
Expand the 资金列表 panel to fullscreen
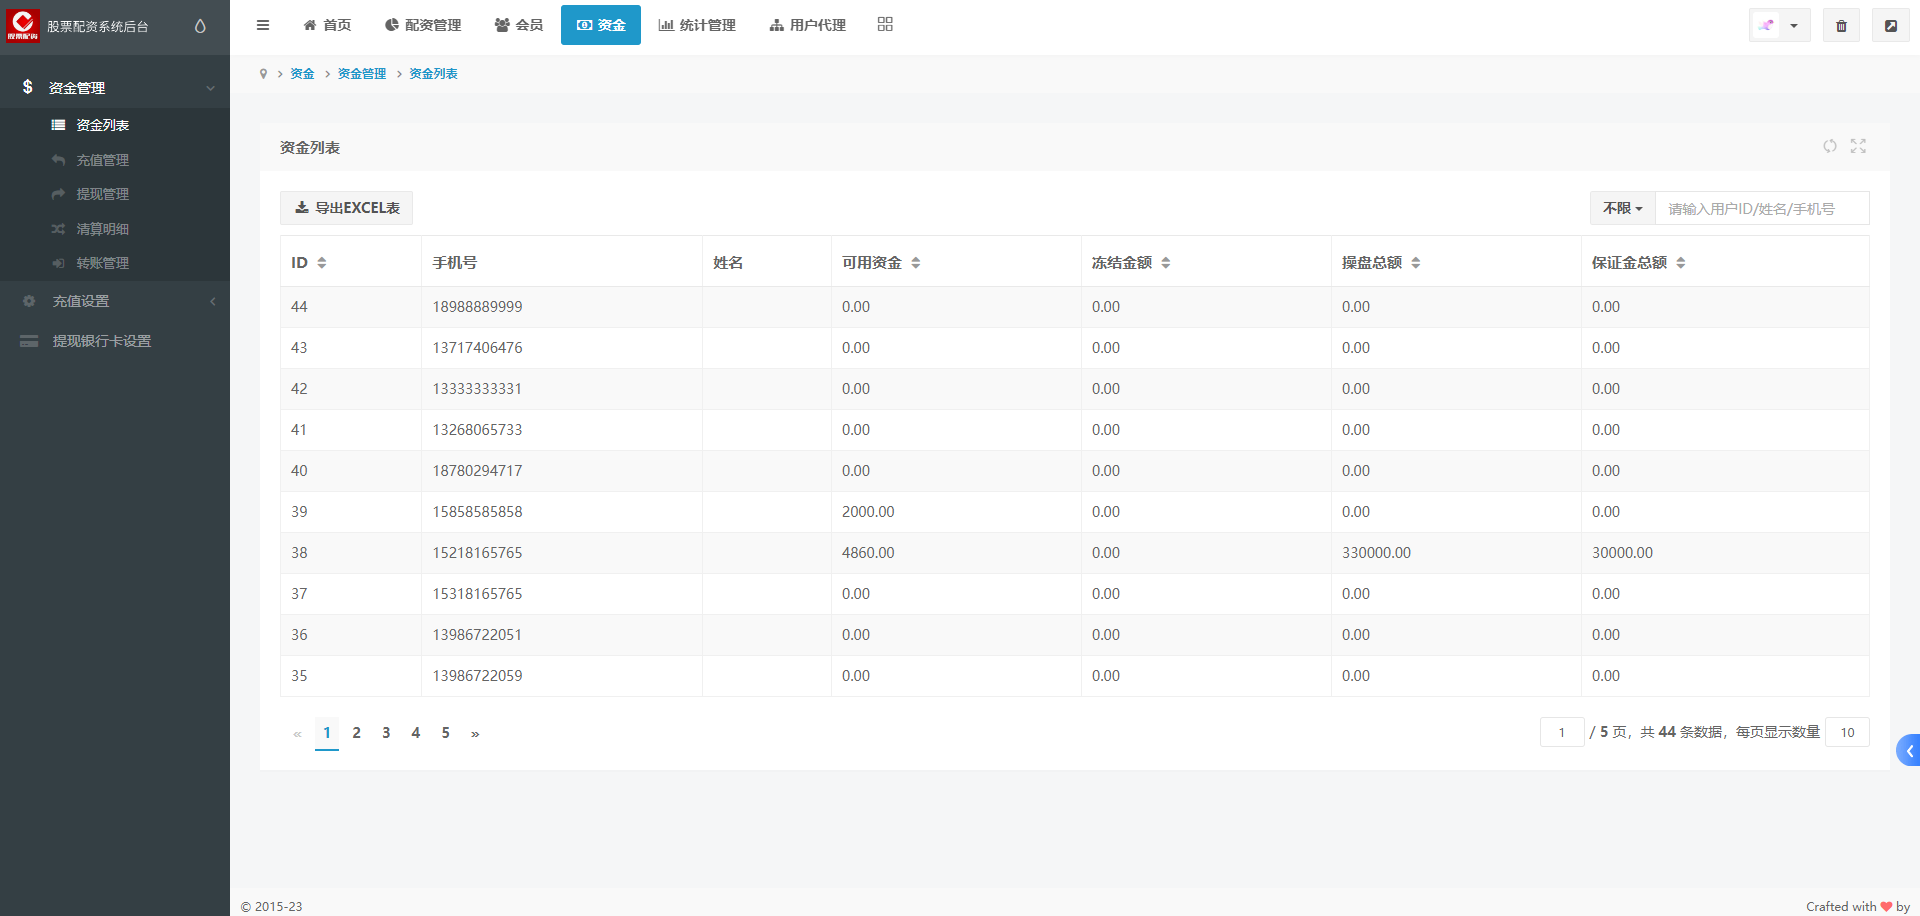click(x=1858, y=146)
